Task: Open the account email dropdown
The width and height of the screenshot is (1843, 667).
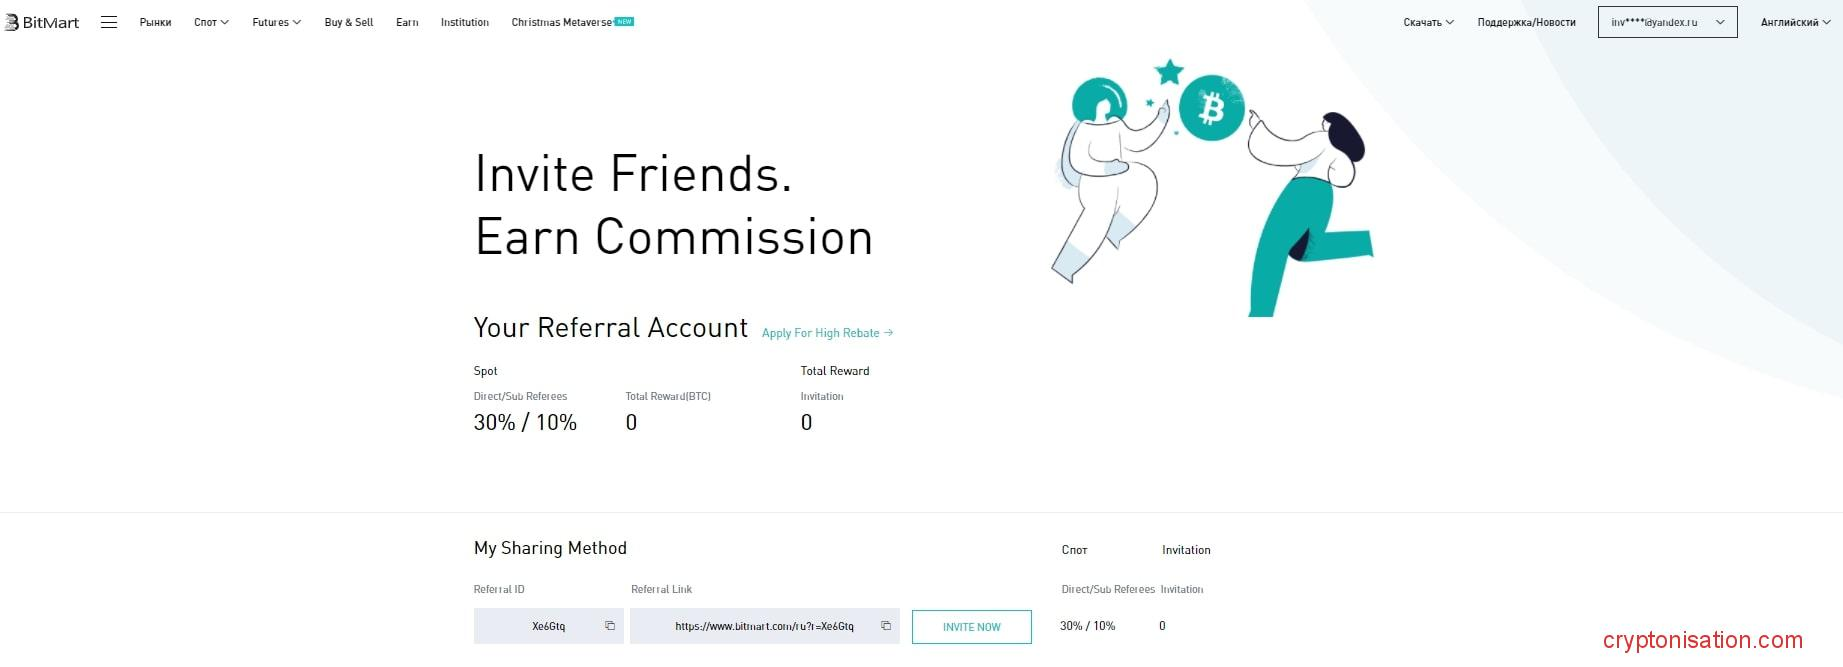Action: (1667, 22)
